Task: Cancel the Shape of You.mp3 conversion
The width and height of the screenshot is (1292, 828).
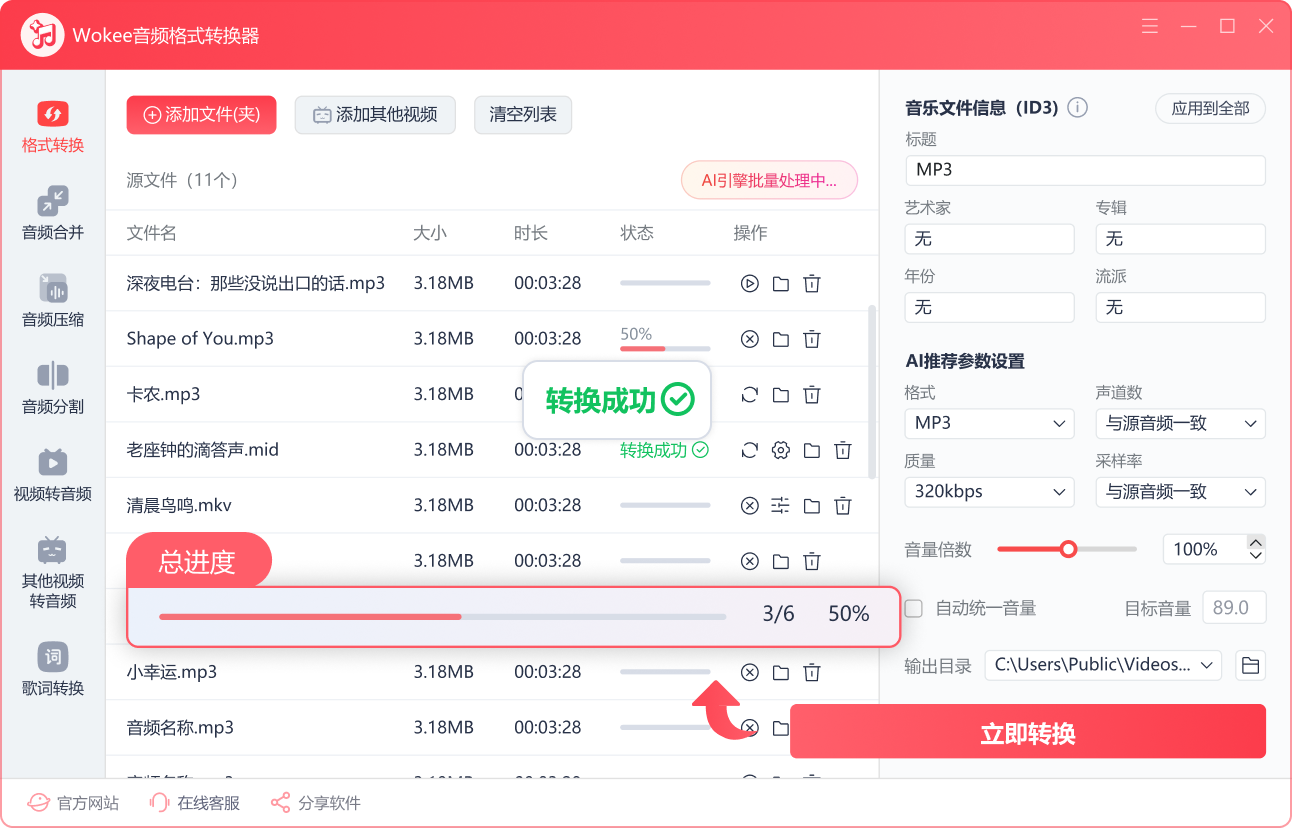Action: pyautogui.click(x=750, y=339)
